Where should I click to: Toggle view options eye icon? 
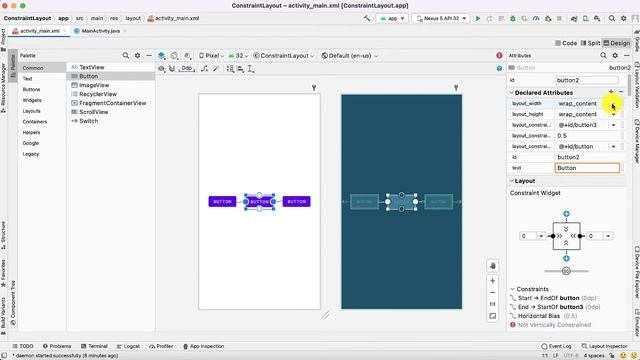pos(161,69)
